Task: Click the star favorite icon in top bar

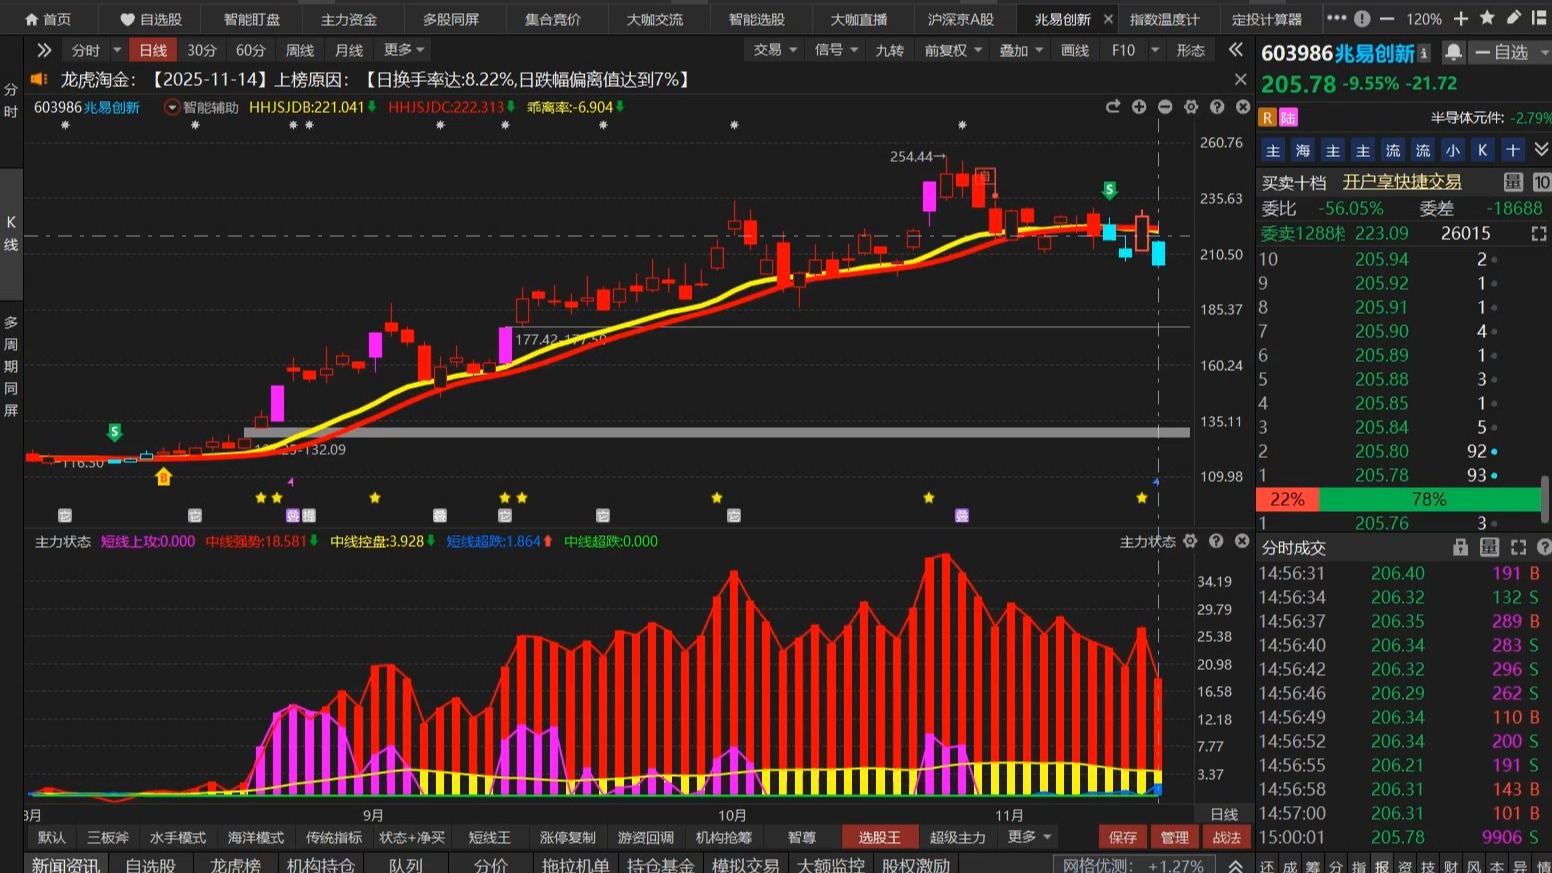Action: (x=1487, y=19)
